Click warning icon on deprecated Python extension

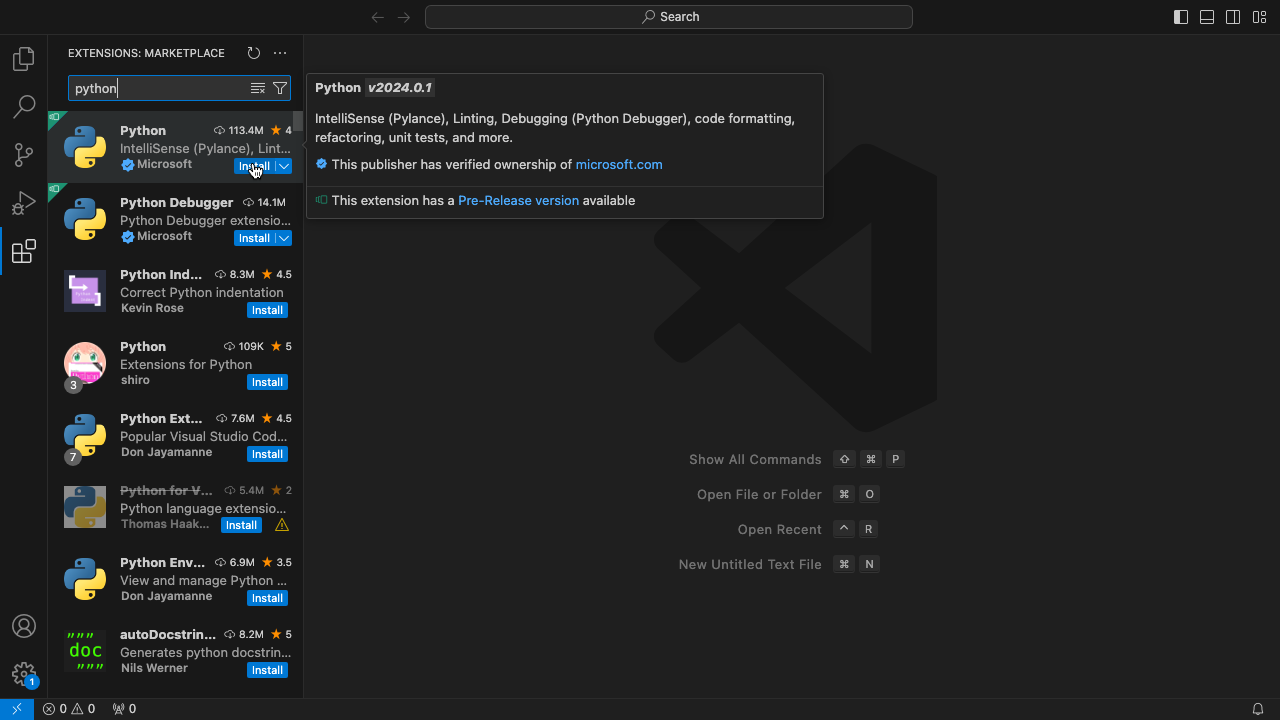coord(282,525)
